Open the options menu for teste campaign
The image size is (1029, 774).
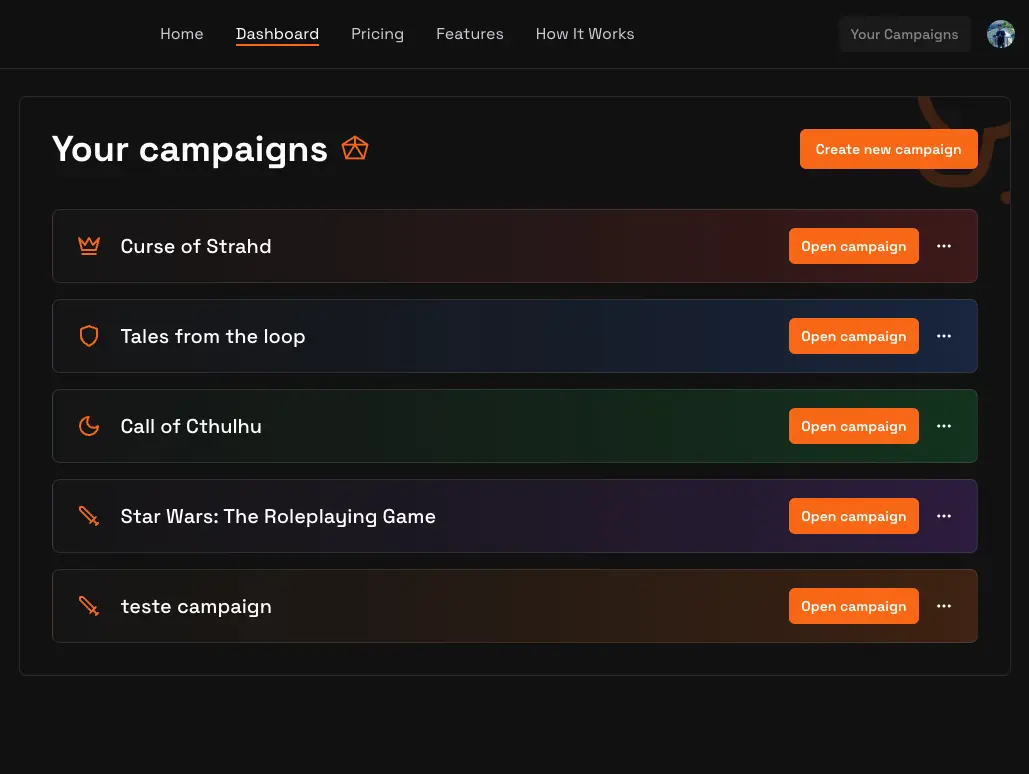click(944, 606)
